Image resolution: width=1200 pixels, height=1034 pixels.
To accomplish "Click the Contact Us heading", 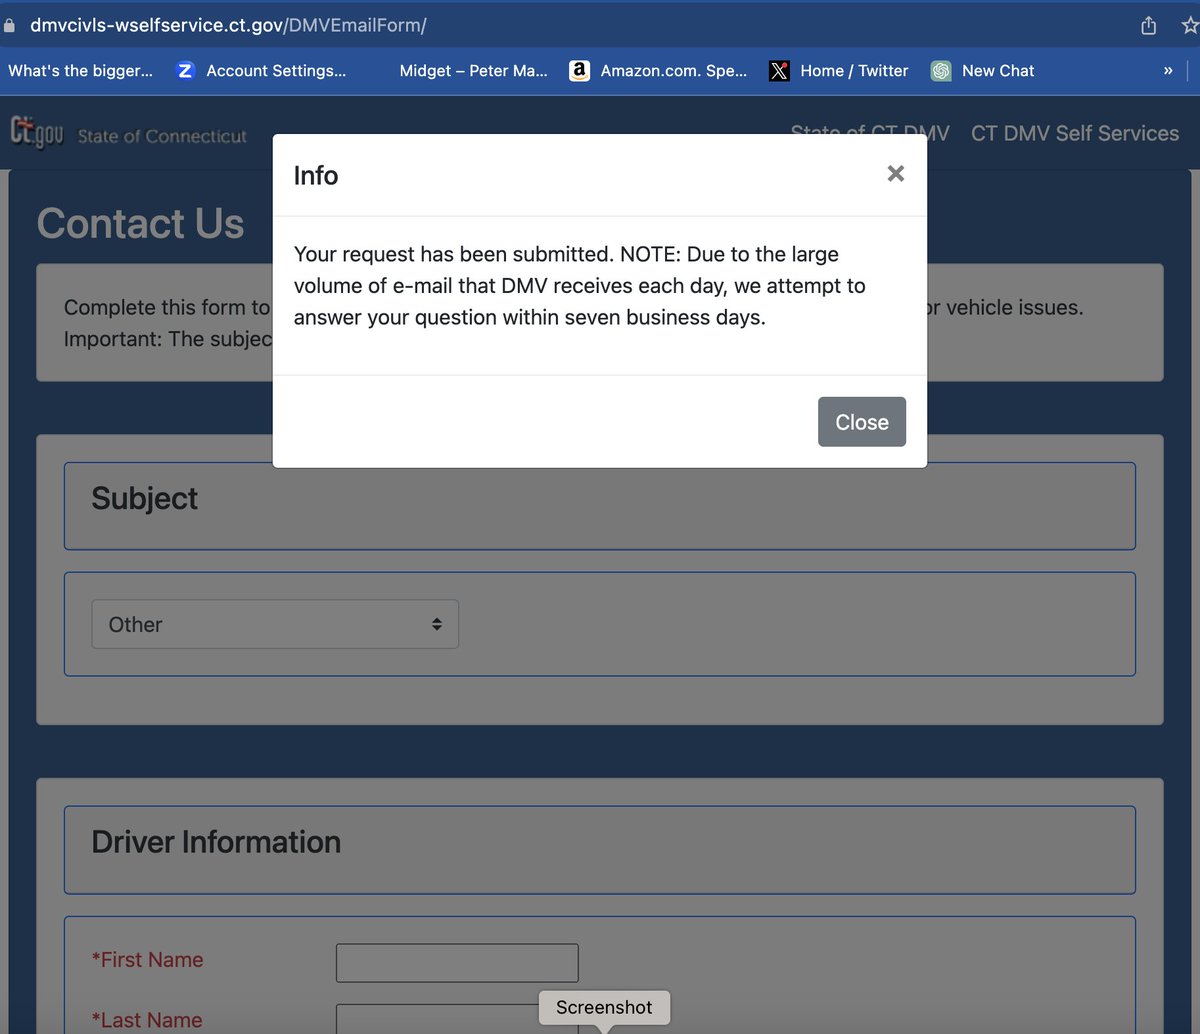I will (140, 224).
